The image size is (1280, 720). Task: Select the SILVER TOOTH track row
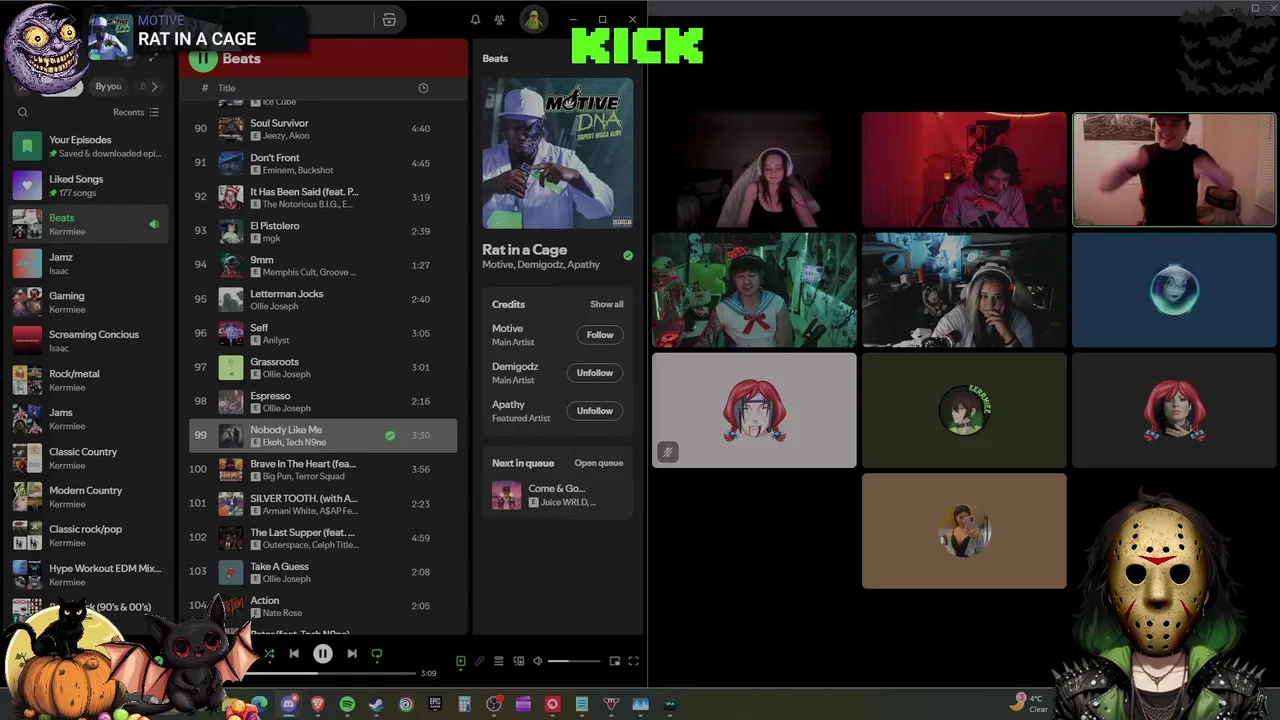(x=323, y=504)
